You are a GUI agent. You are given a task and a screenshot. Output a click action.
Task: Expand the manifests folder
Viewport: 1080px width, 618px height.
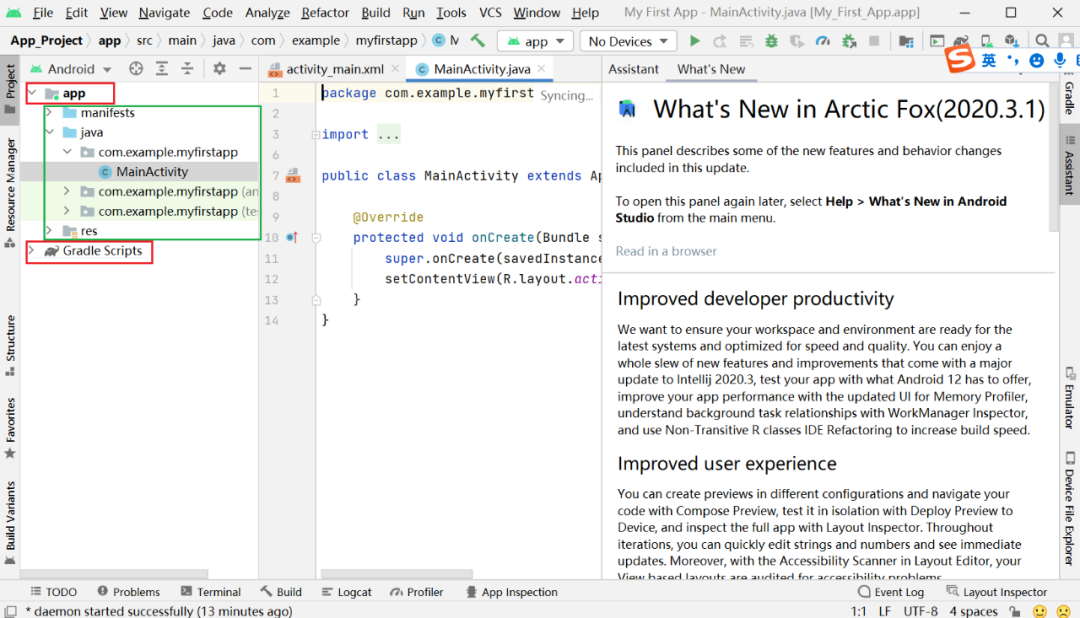pos(50,112)
